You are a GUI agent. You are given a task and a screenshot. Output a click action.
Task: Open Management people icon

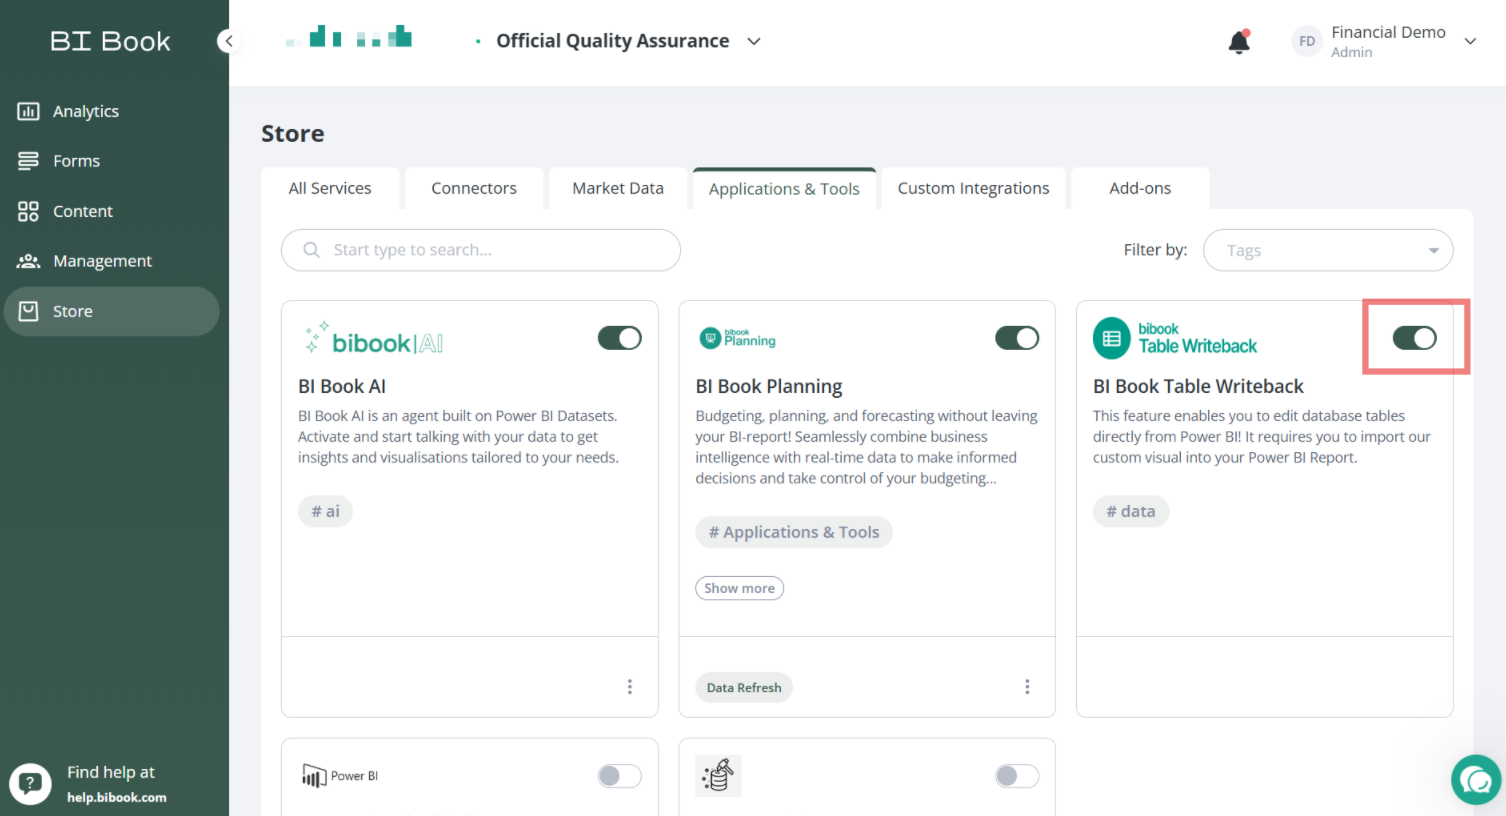28,261
